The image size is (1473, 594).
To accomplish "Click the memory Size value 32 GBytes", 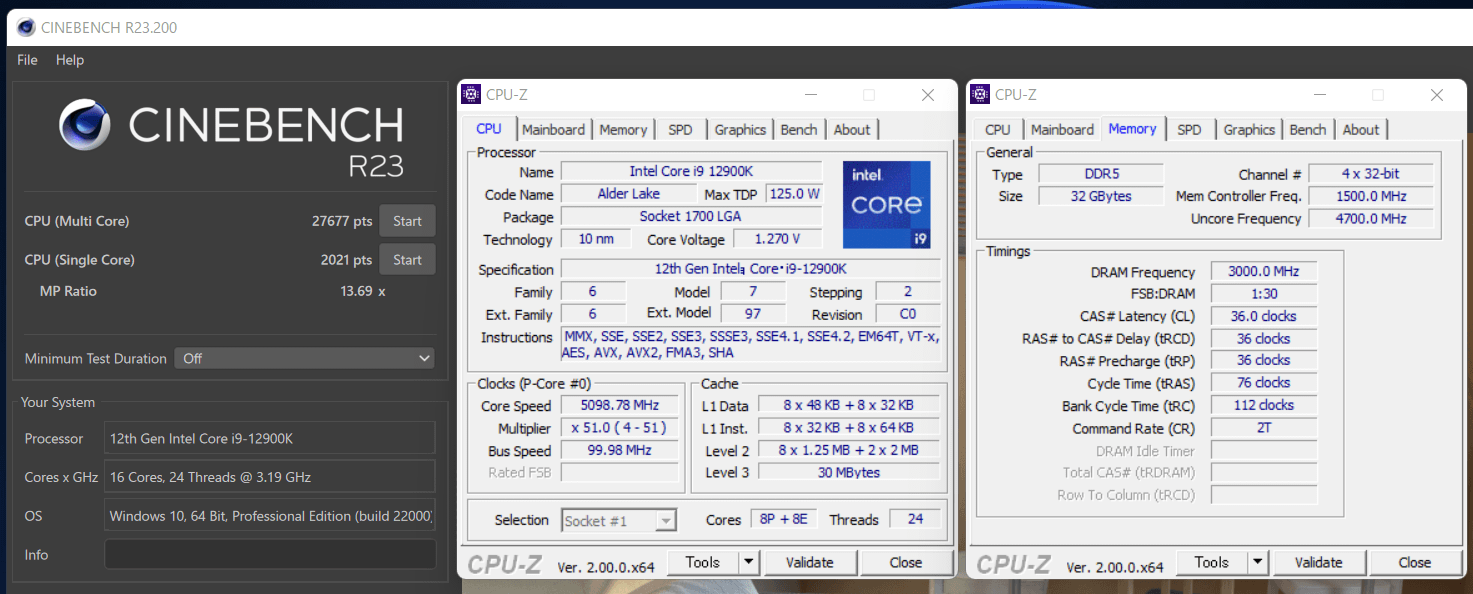I will coord(1101,196).
